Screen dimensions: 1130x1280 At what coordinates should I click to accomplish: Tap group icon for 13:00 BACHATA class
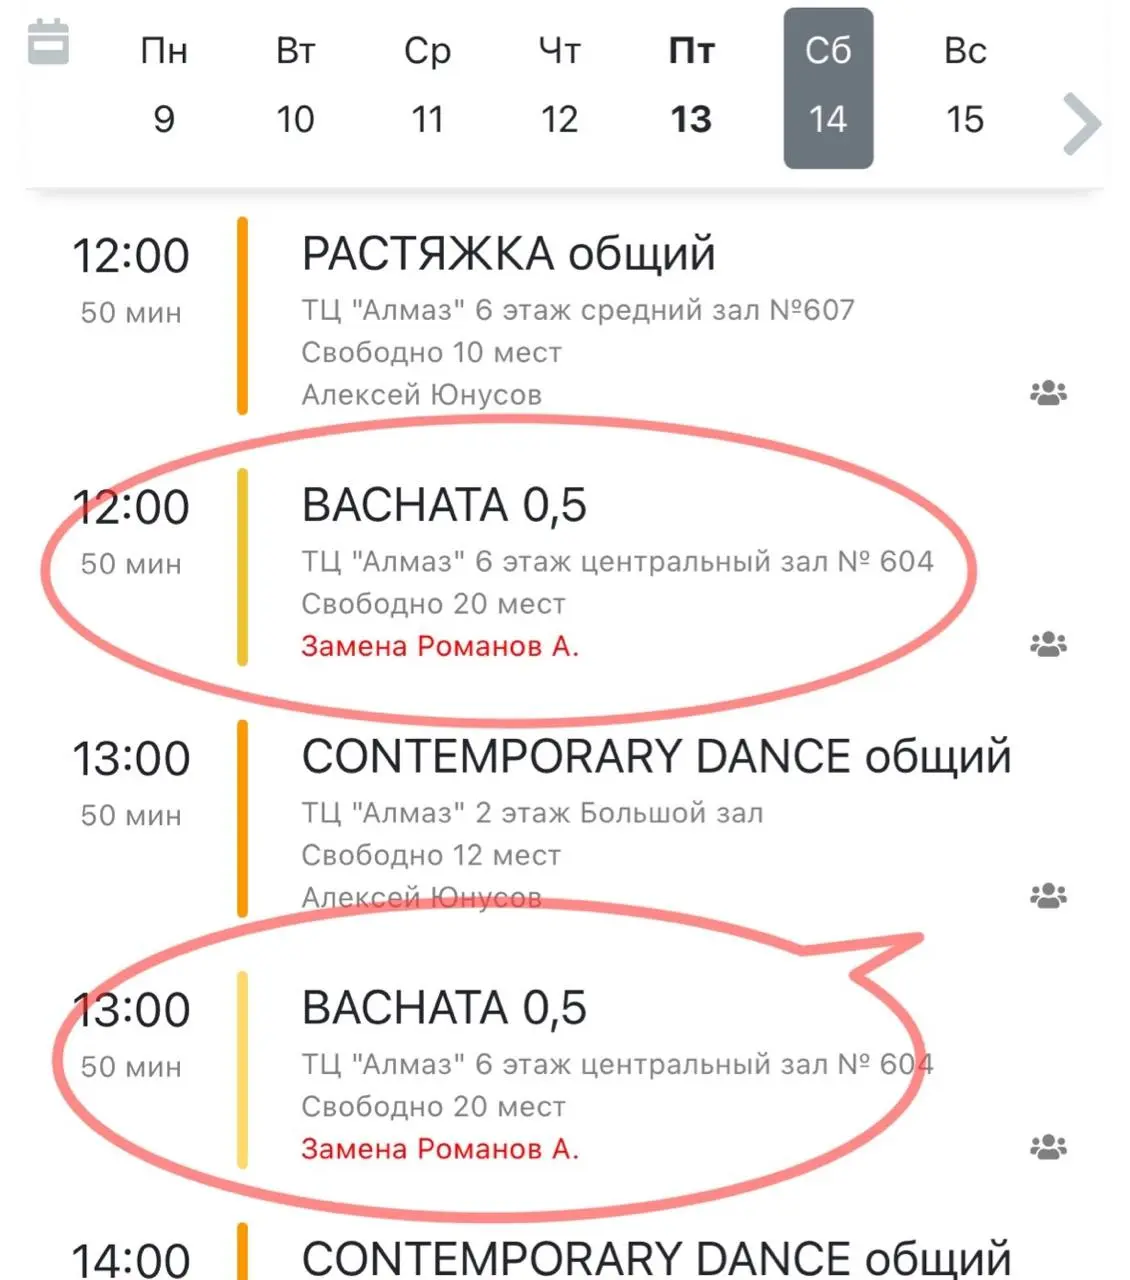[x=1048, y=1146]
